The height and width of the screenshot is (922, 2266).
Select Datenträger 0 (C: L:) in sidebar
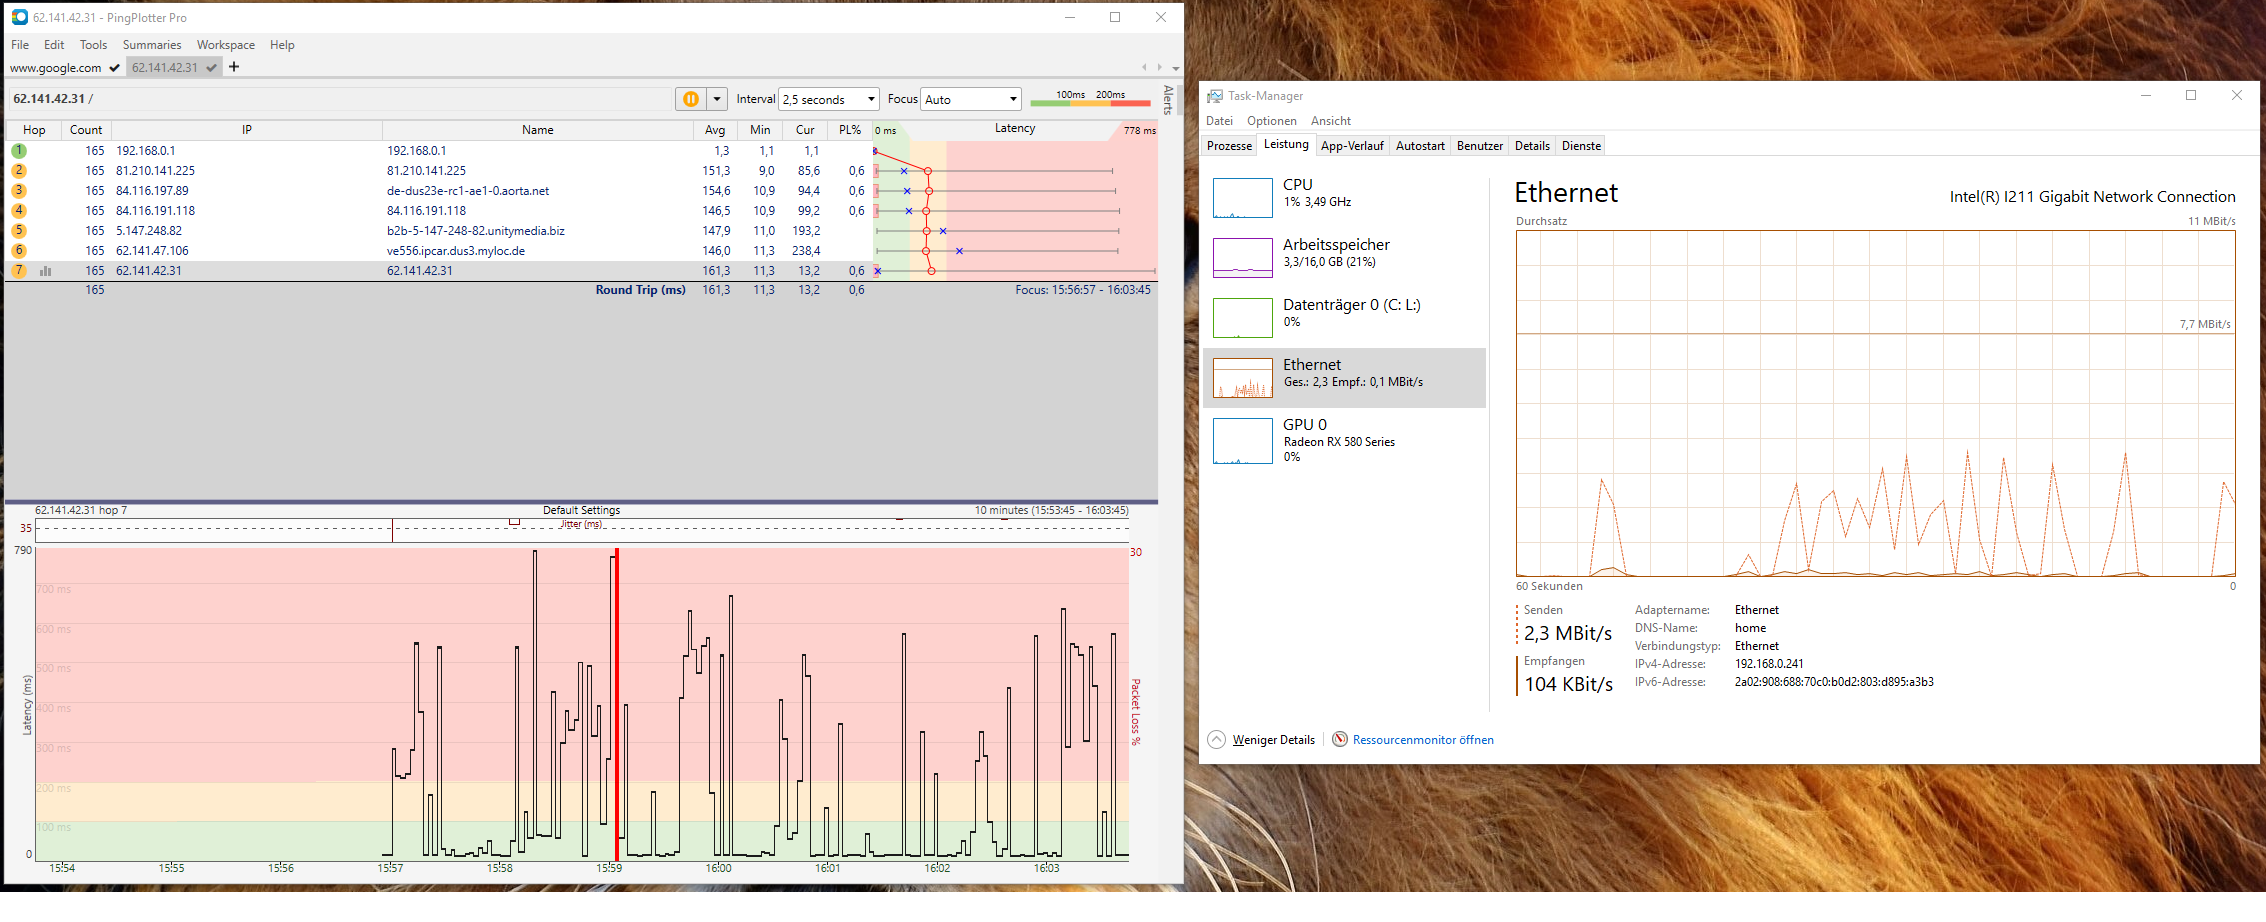click(x=1344, y=317)
